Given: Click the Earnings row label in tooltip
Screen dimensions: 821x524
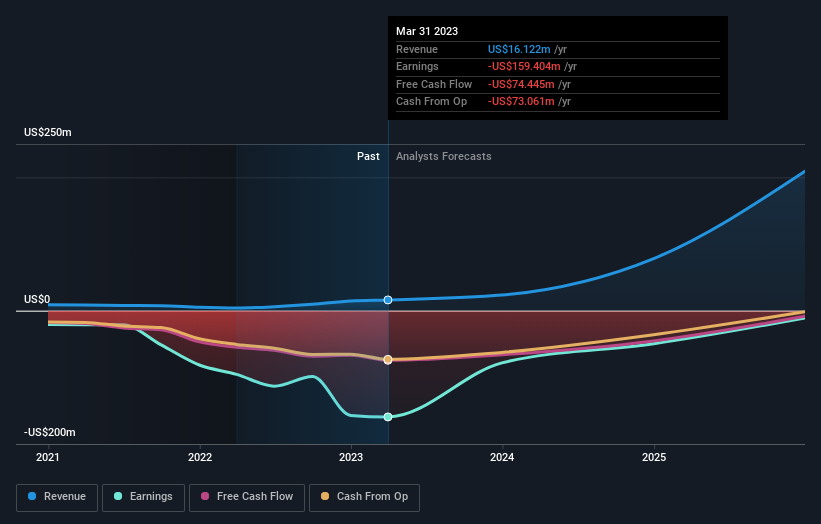Looking at the screenshot, I should pyautogui.click(x=417, y=66).
